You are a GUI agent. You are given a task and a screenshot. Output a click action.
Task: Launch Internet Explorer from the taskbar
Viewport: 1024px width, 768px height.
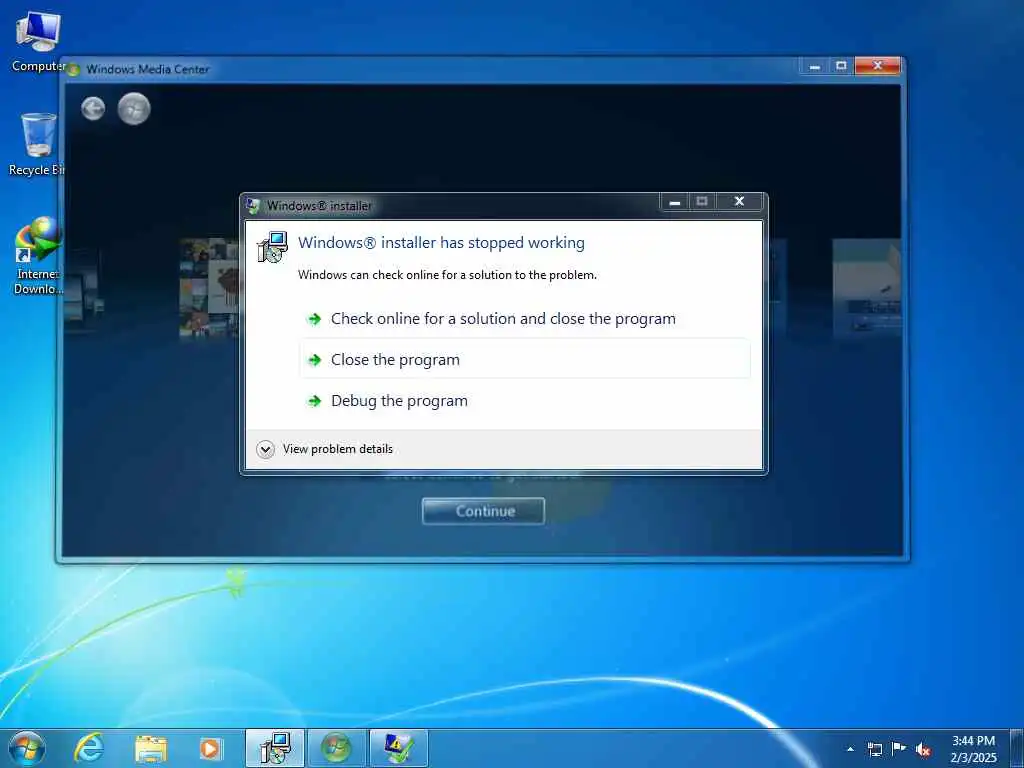(x=88, y=748)
